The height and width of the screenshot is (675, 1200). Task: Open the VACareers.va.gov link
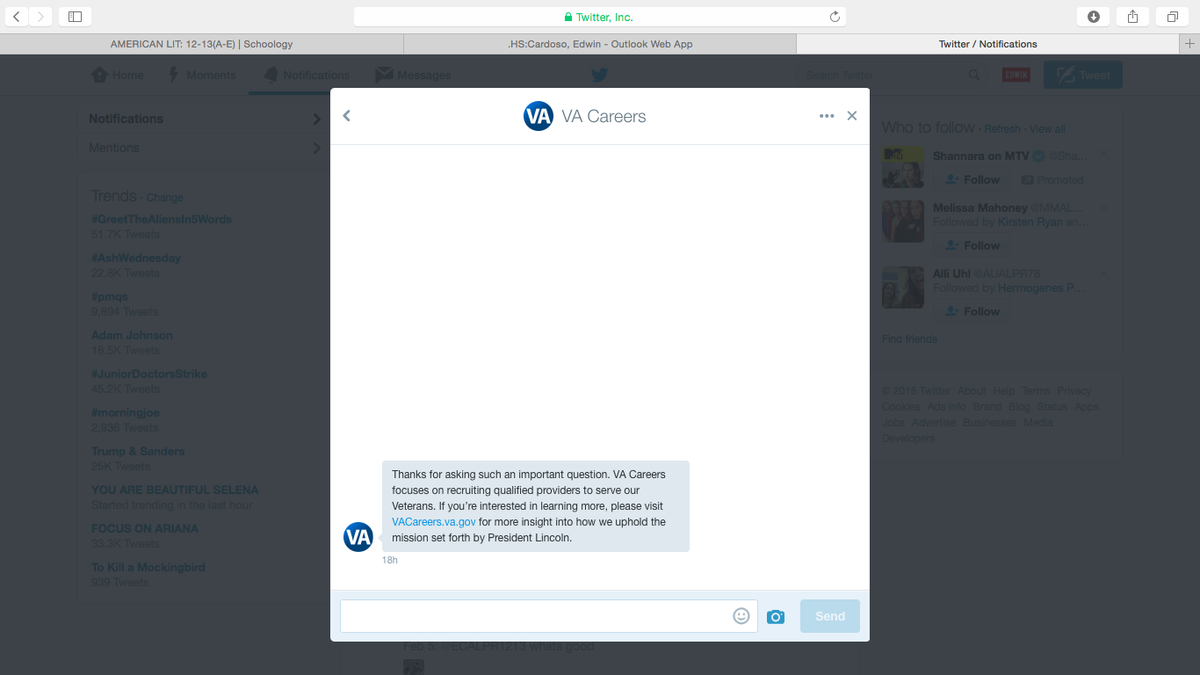(434, 522)
